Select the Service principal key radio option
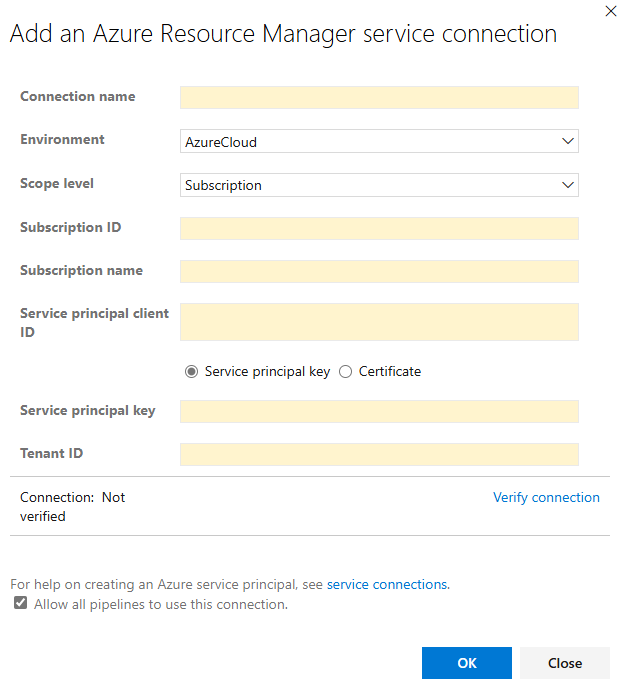This screenshot has width=627, height=686. coord(192,372)
